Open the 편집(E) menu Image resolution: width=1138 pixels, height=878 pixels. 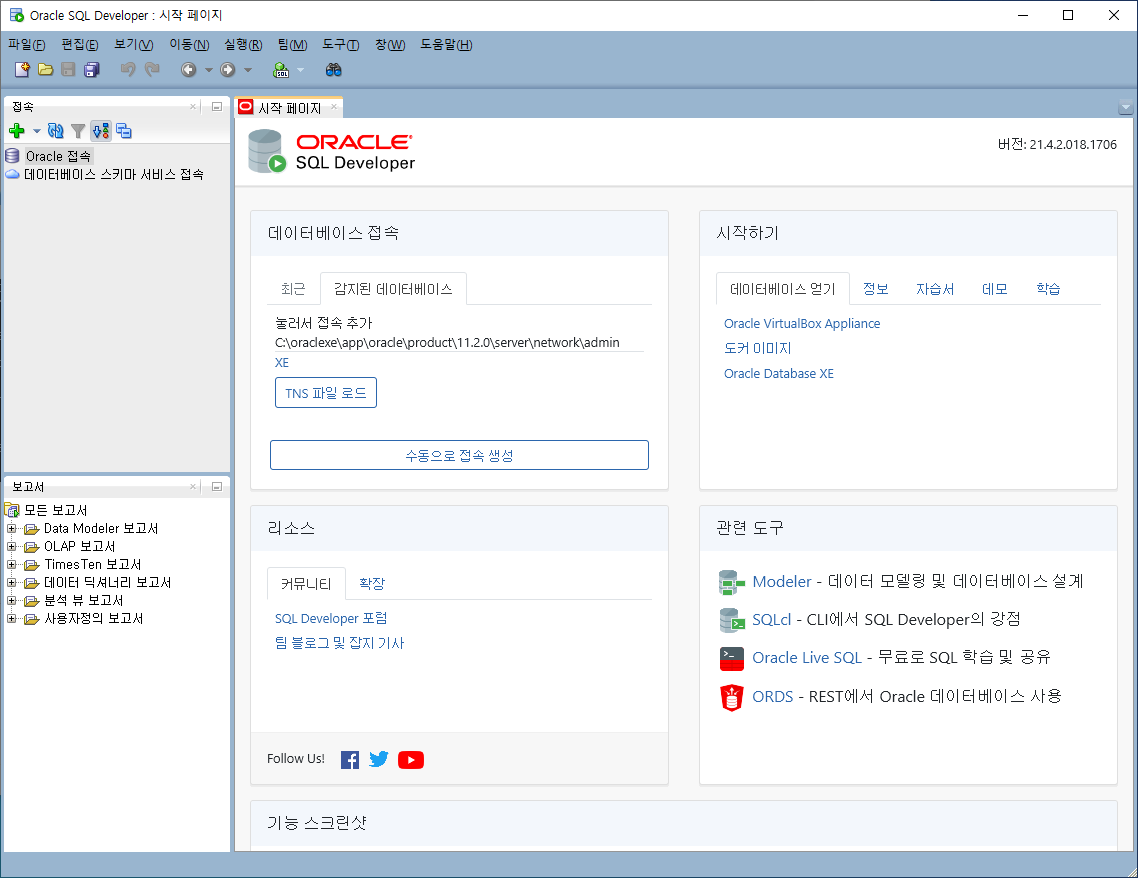pyautogui.click(x=80, y=45)
